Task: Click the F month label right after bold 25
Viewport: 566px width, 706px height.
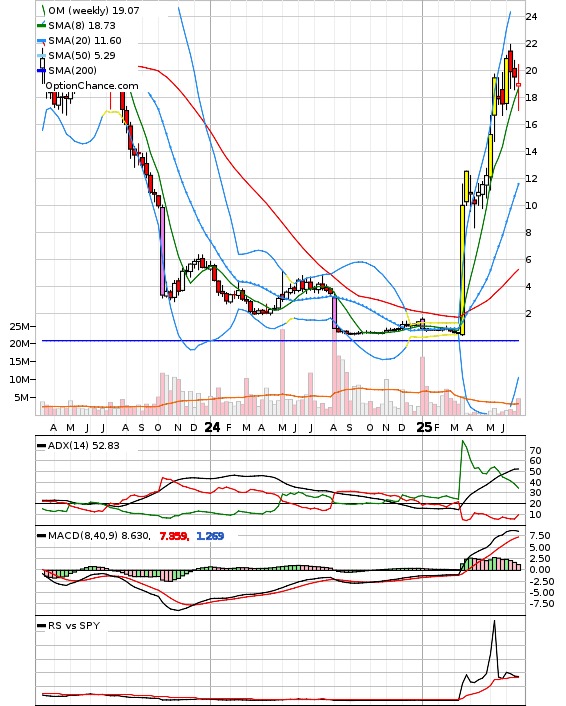Action: tap(437, 428)
